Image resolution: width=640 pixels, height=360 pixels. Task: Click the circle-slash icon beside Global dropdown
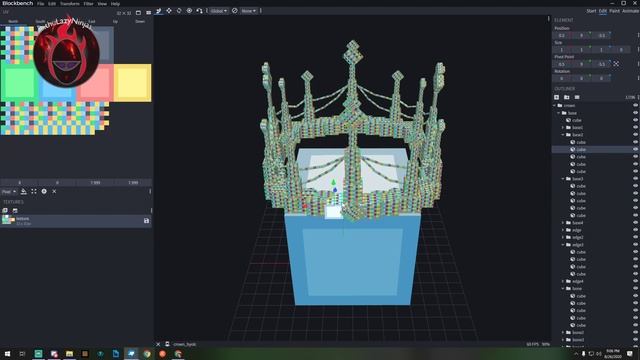pyautogui.click(x=235, y=11)
